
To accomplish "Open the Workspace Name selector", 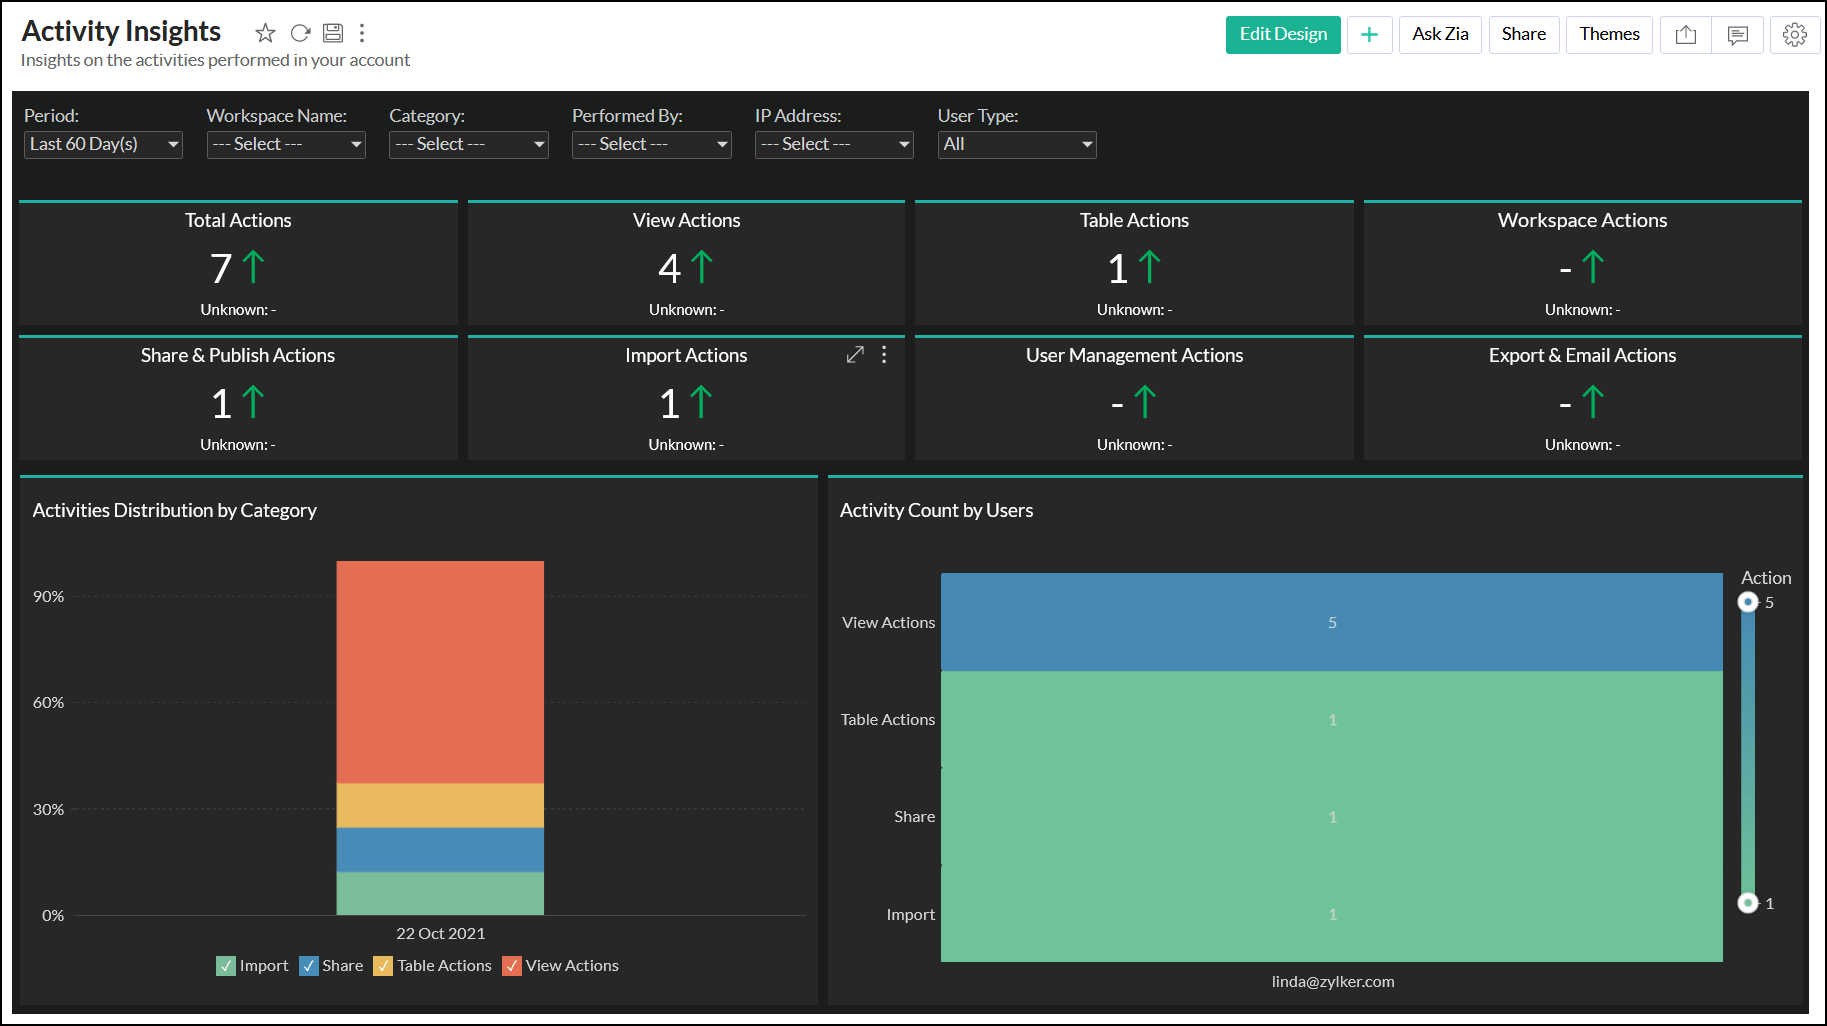I will click(x=285, y=144).
